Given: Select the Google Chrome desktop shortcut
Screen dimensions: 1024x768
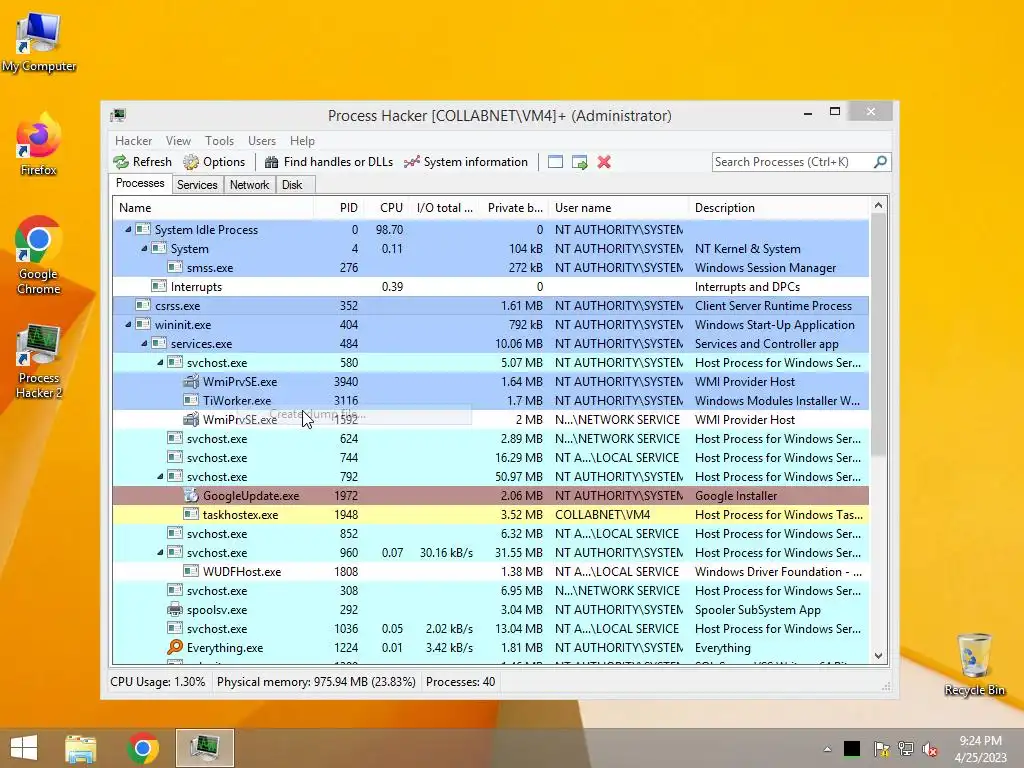Looking at the screenshot, I should tap(39, 256).
